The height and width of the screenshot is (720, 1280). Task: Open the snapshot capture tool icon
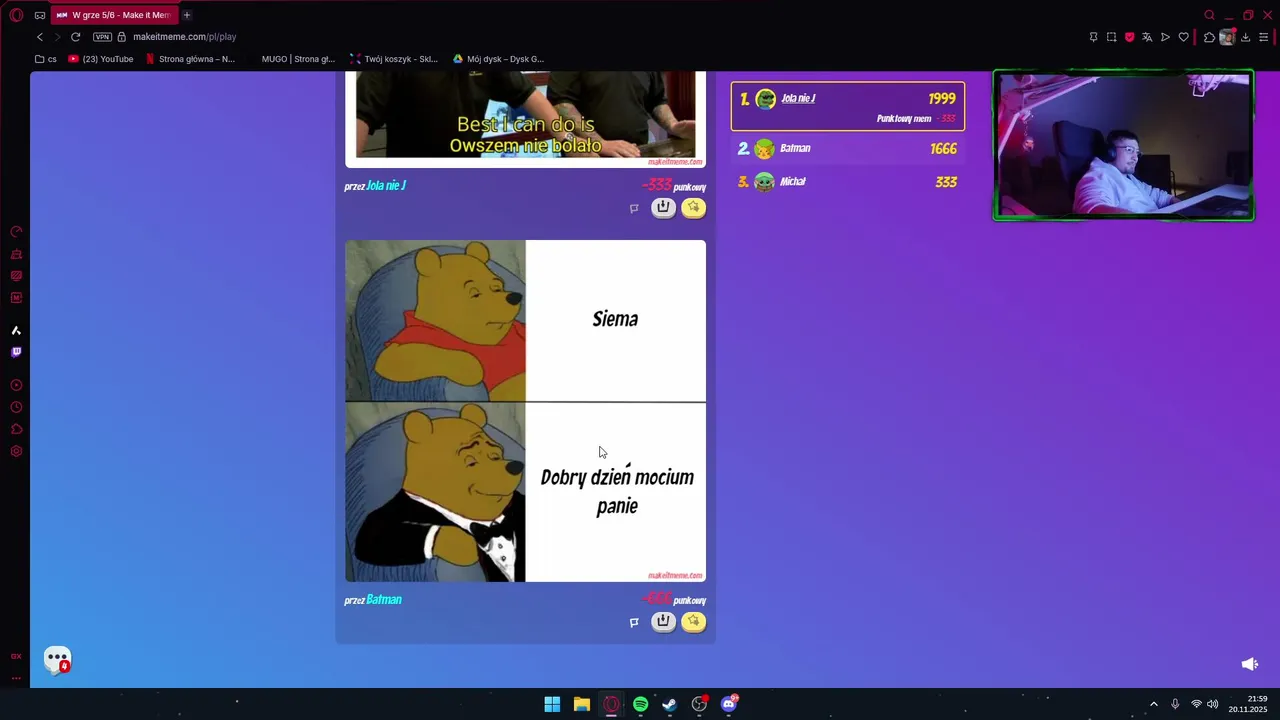click(1111, 37)
